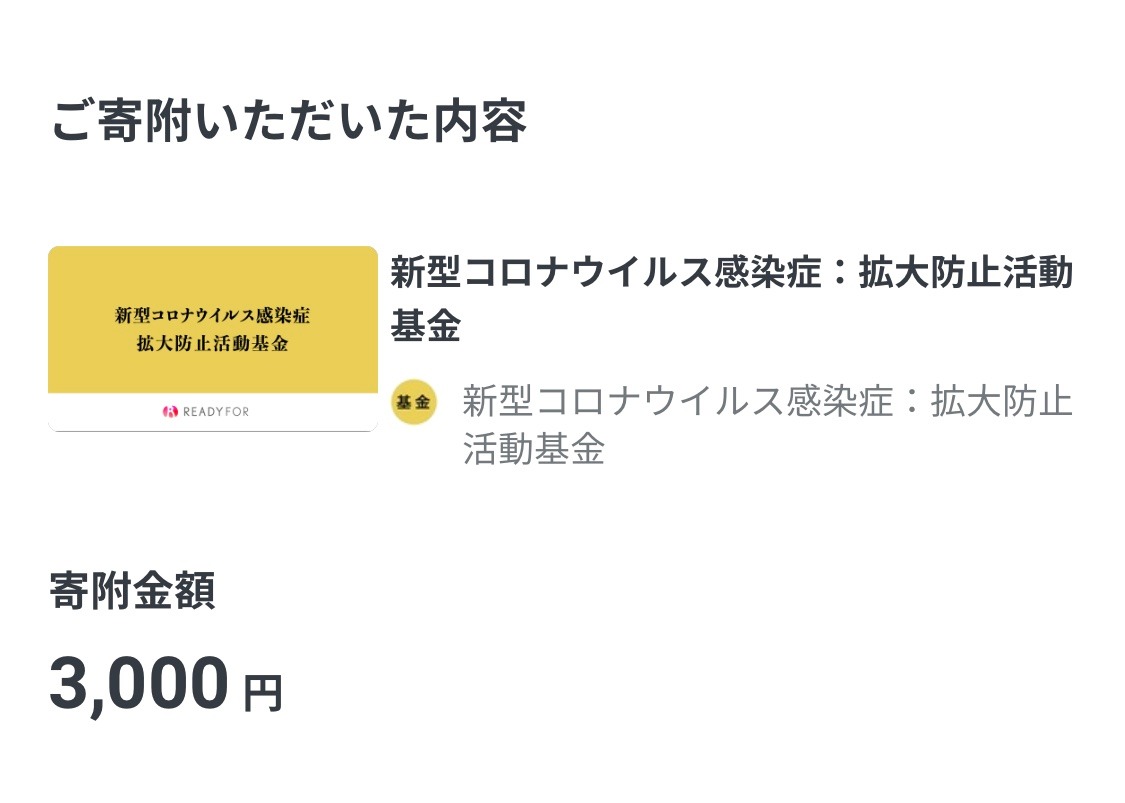
Task: Click 拡大防止活動基金 line inside the yellow card
Action: [x=212, y=344]
